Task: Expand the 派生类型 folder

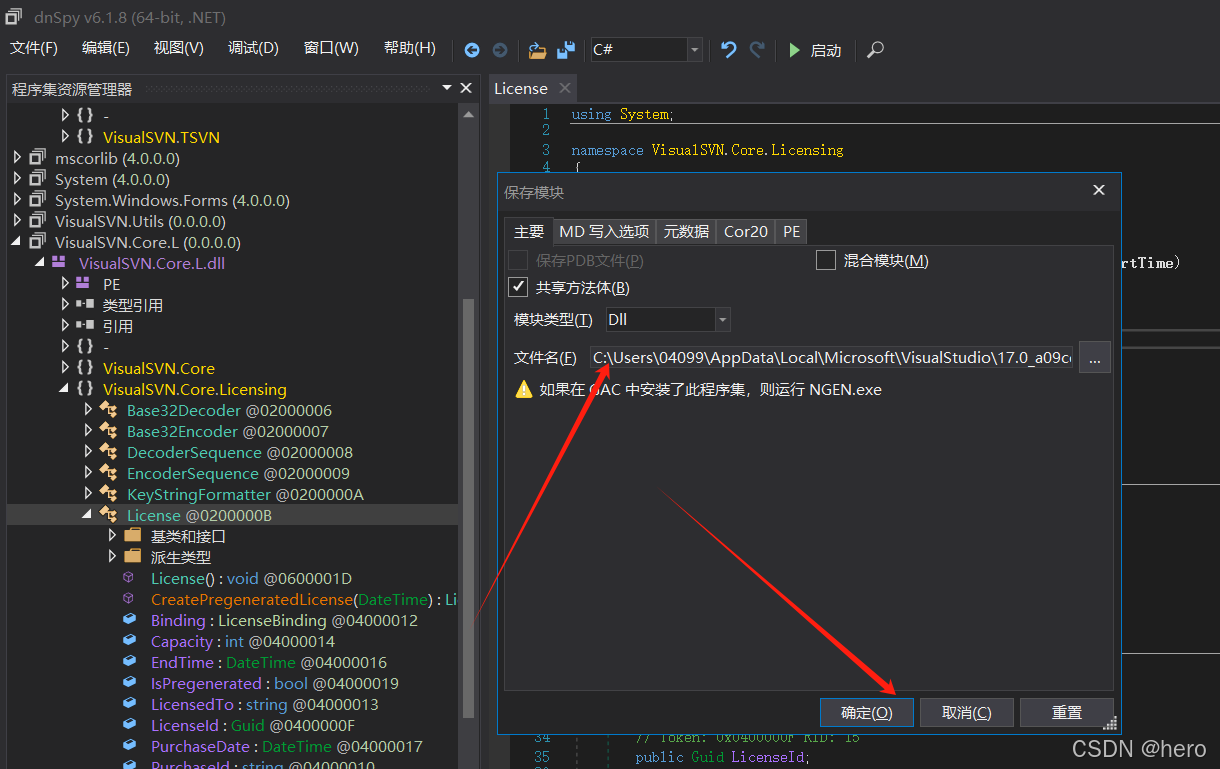Action: [x=113, y=557]
